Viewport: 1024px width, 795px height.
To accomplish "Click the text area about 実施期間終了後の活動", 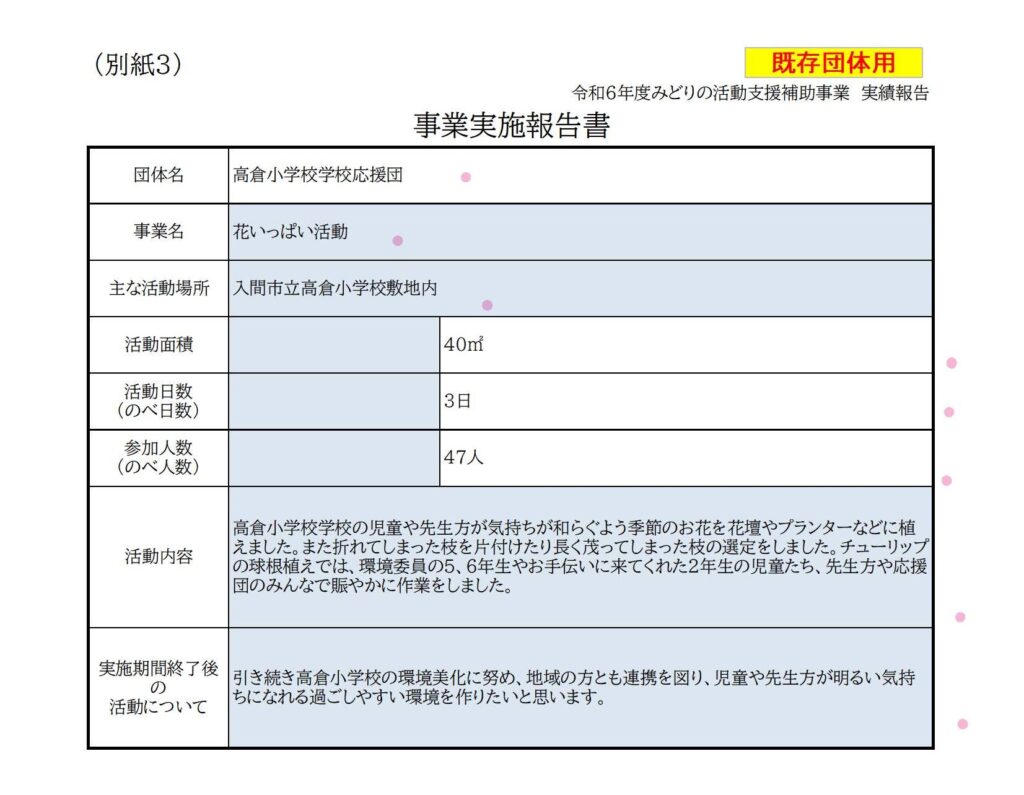I will (x=580, y=688).
